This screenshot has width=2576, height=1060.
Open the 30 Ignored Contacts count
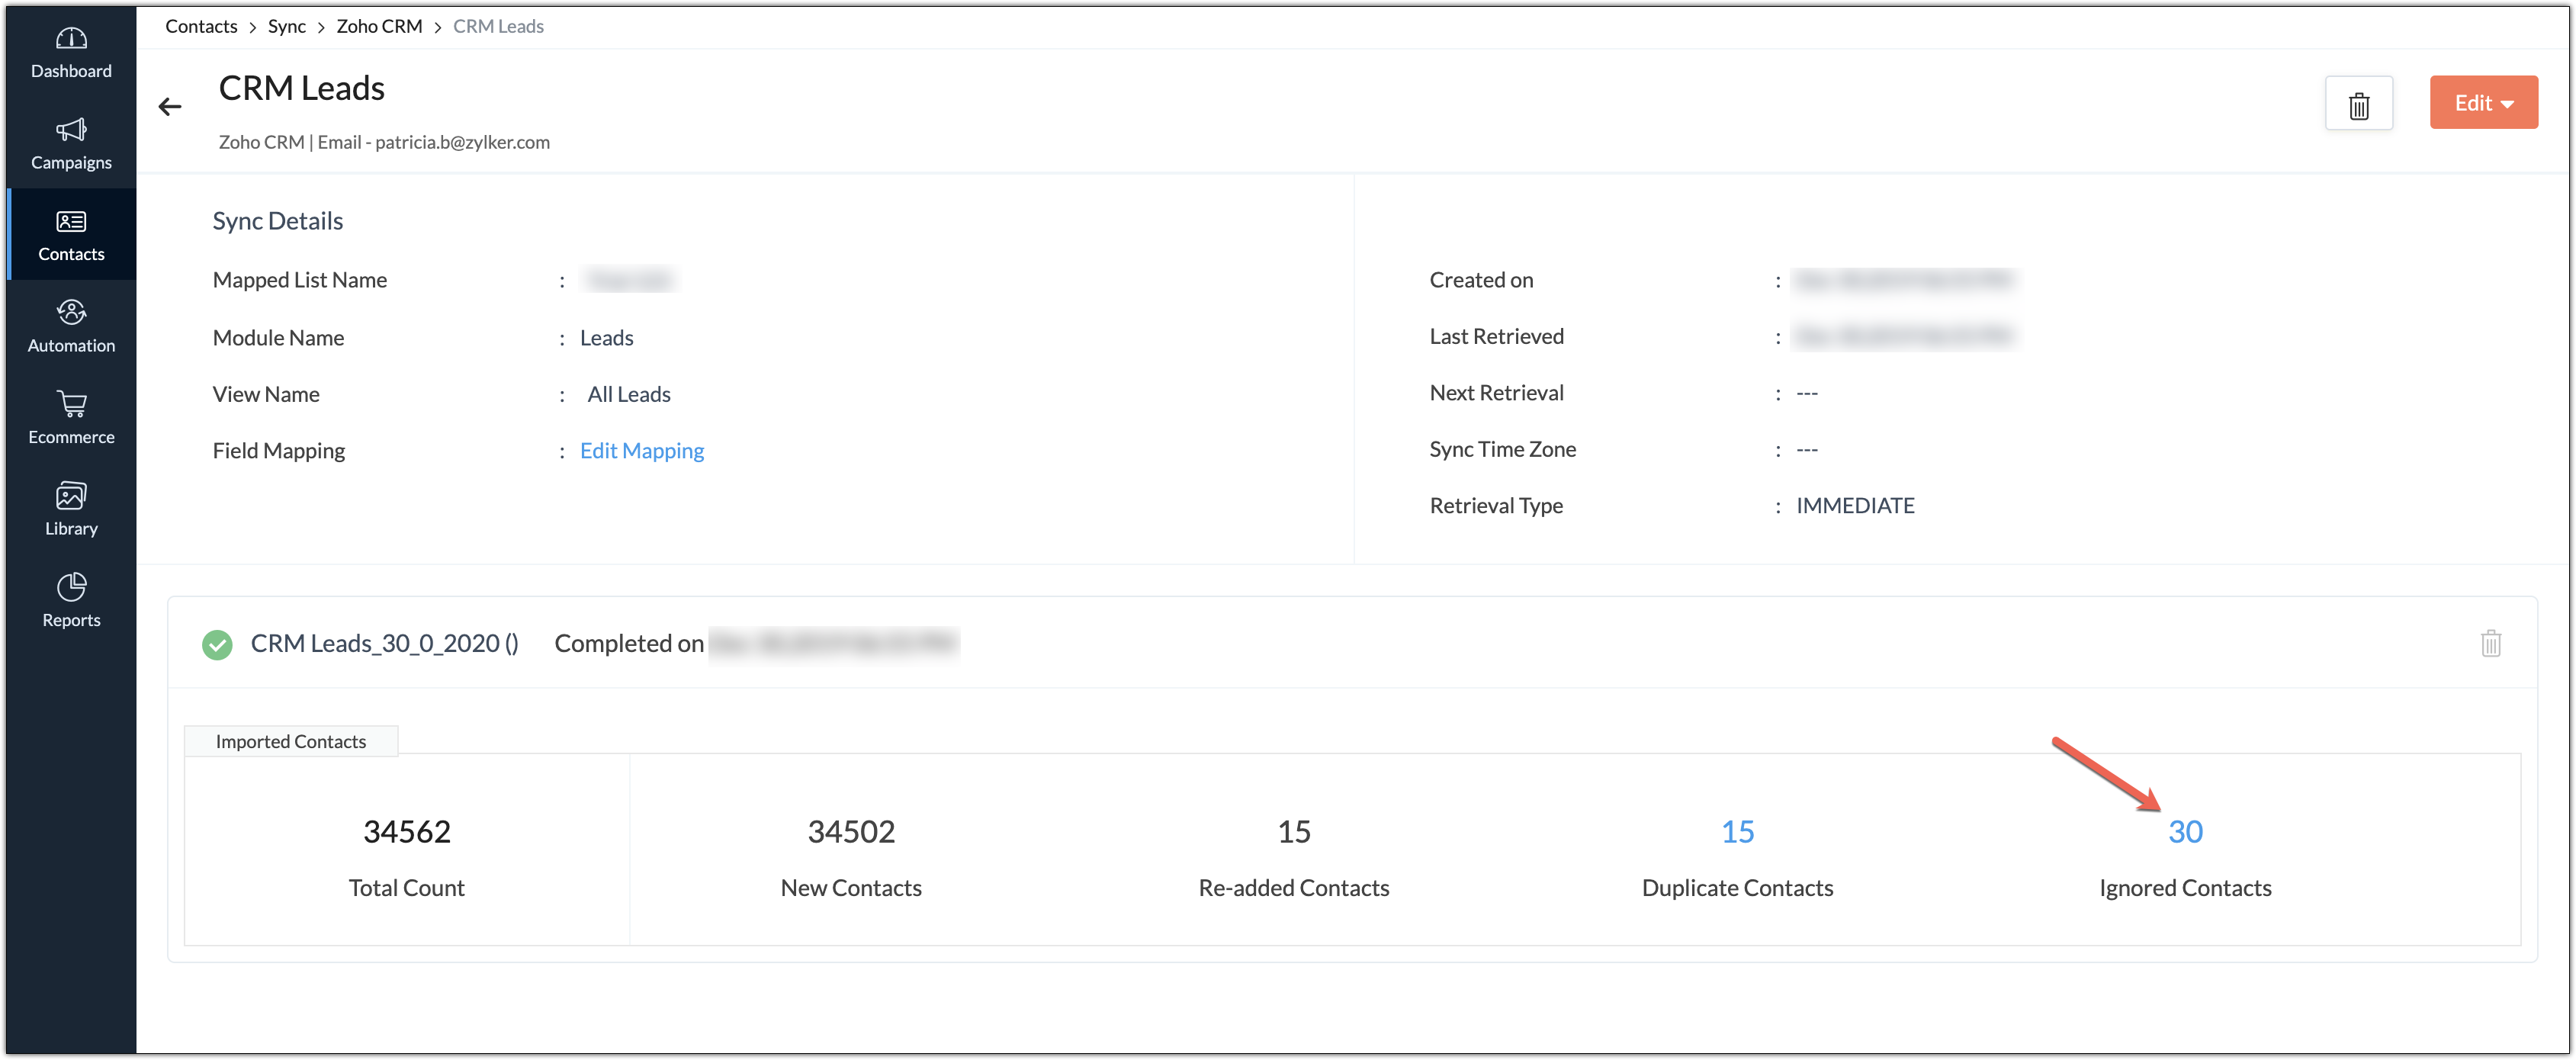click(2185, 832)
